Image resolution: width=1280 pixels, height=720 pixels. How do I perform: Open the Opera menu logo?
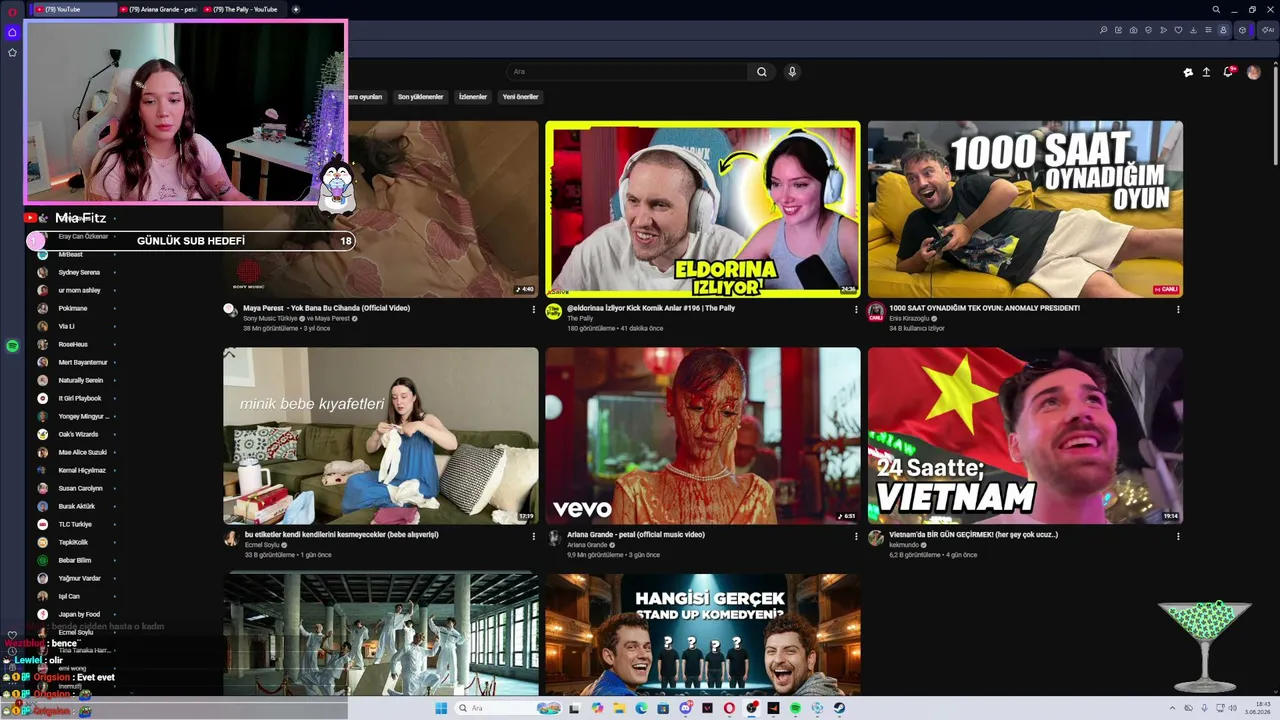pos(12,10)
